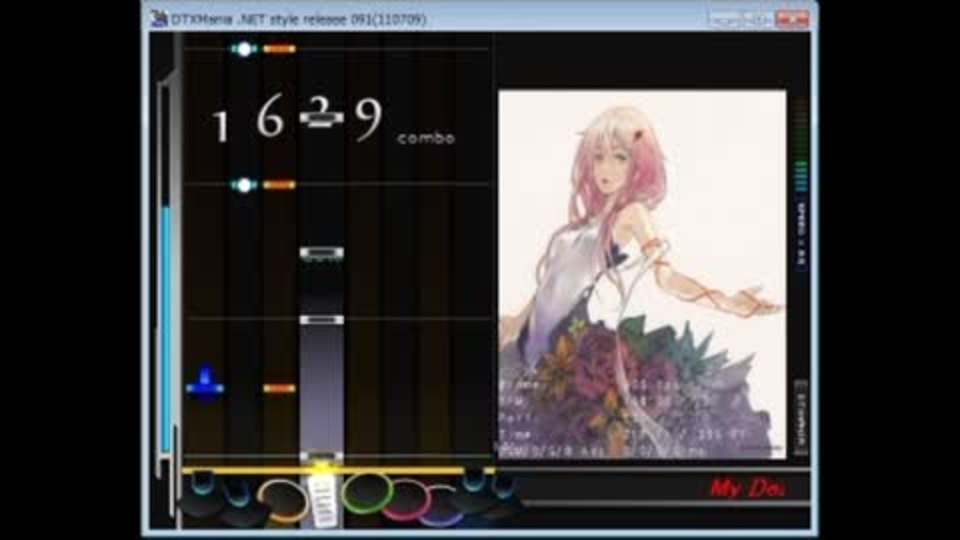The height and width of the screenshot is (540, 960).
Task: Hit the green-rimmed high tom pad
Action: (367, 493)
